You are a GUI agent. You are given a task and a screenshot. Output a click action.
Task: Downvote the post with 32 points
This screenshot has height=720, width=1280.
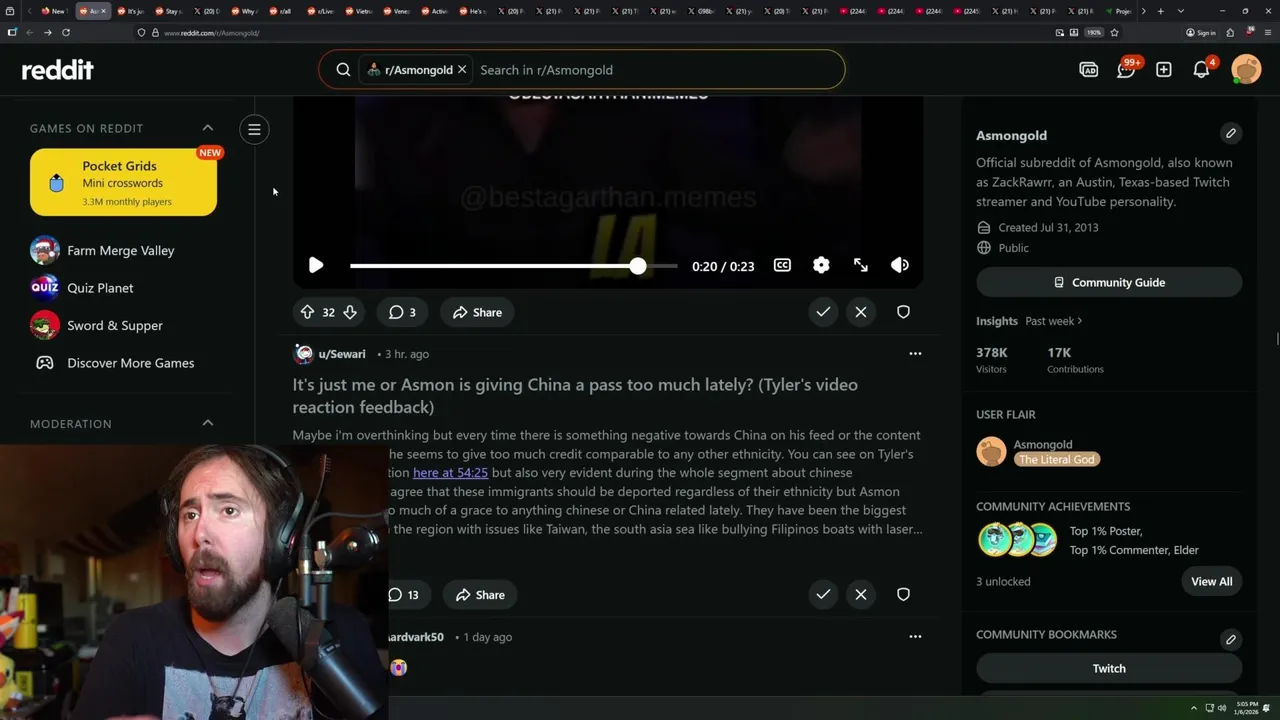(350, 312)
